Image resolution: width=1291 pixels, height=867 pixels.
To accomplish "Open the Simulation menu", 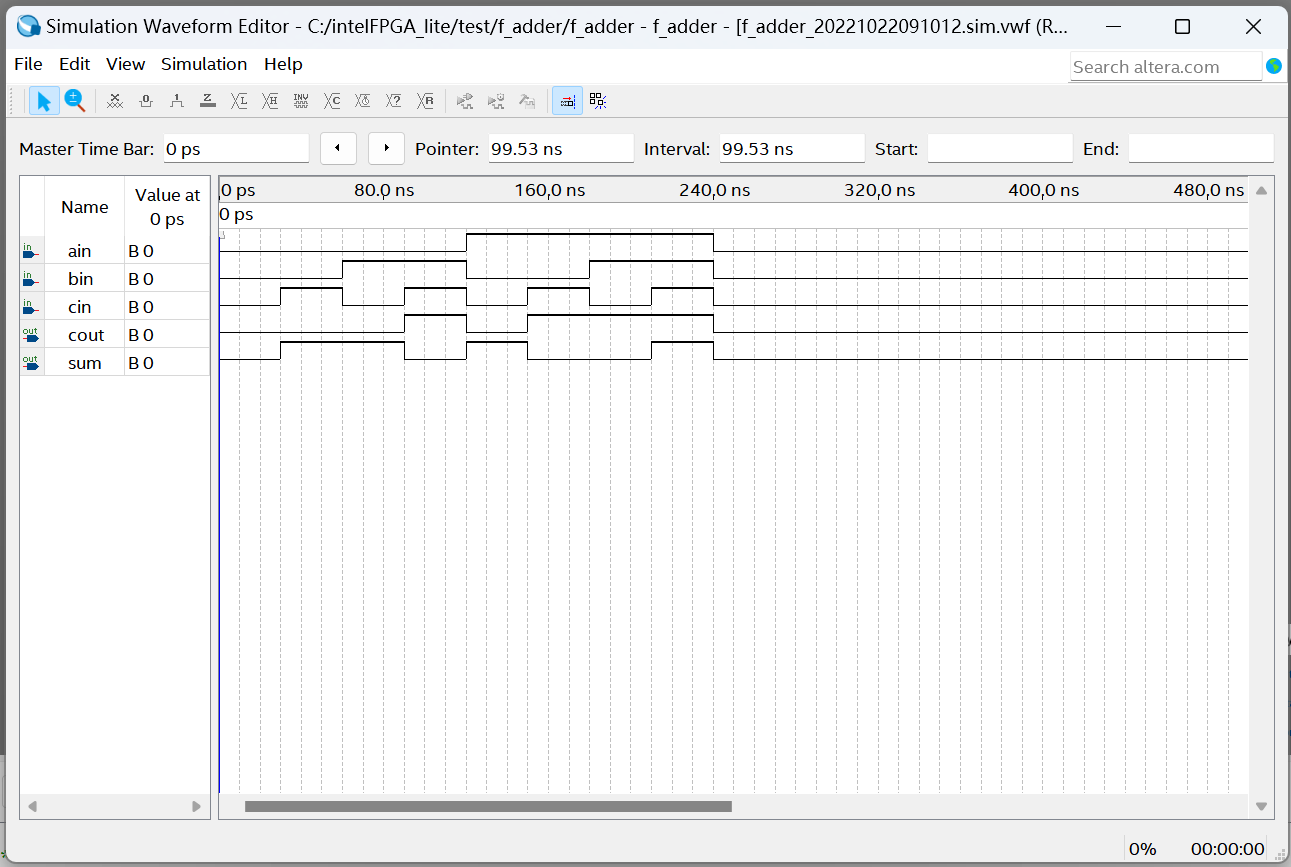I will coord(204,64).
